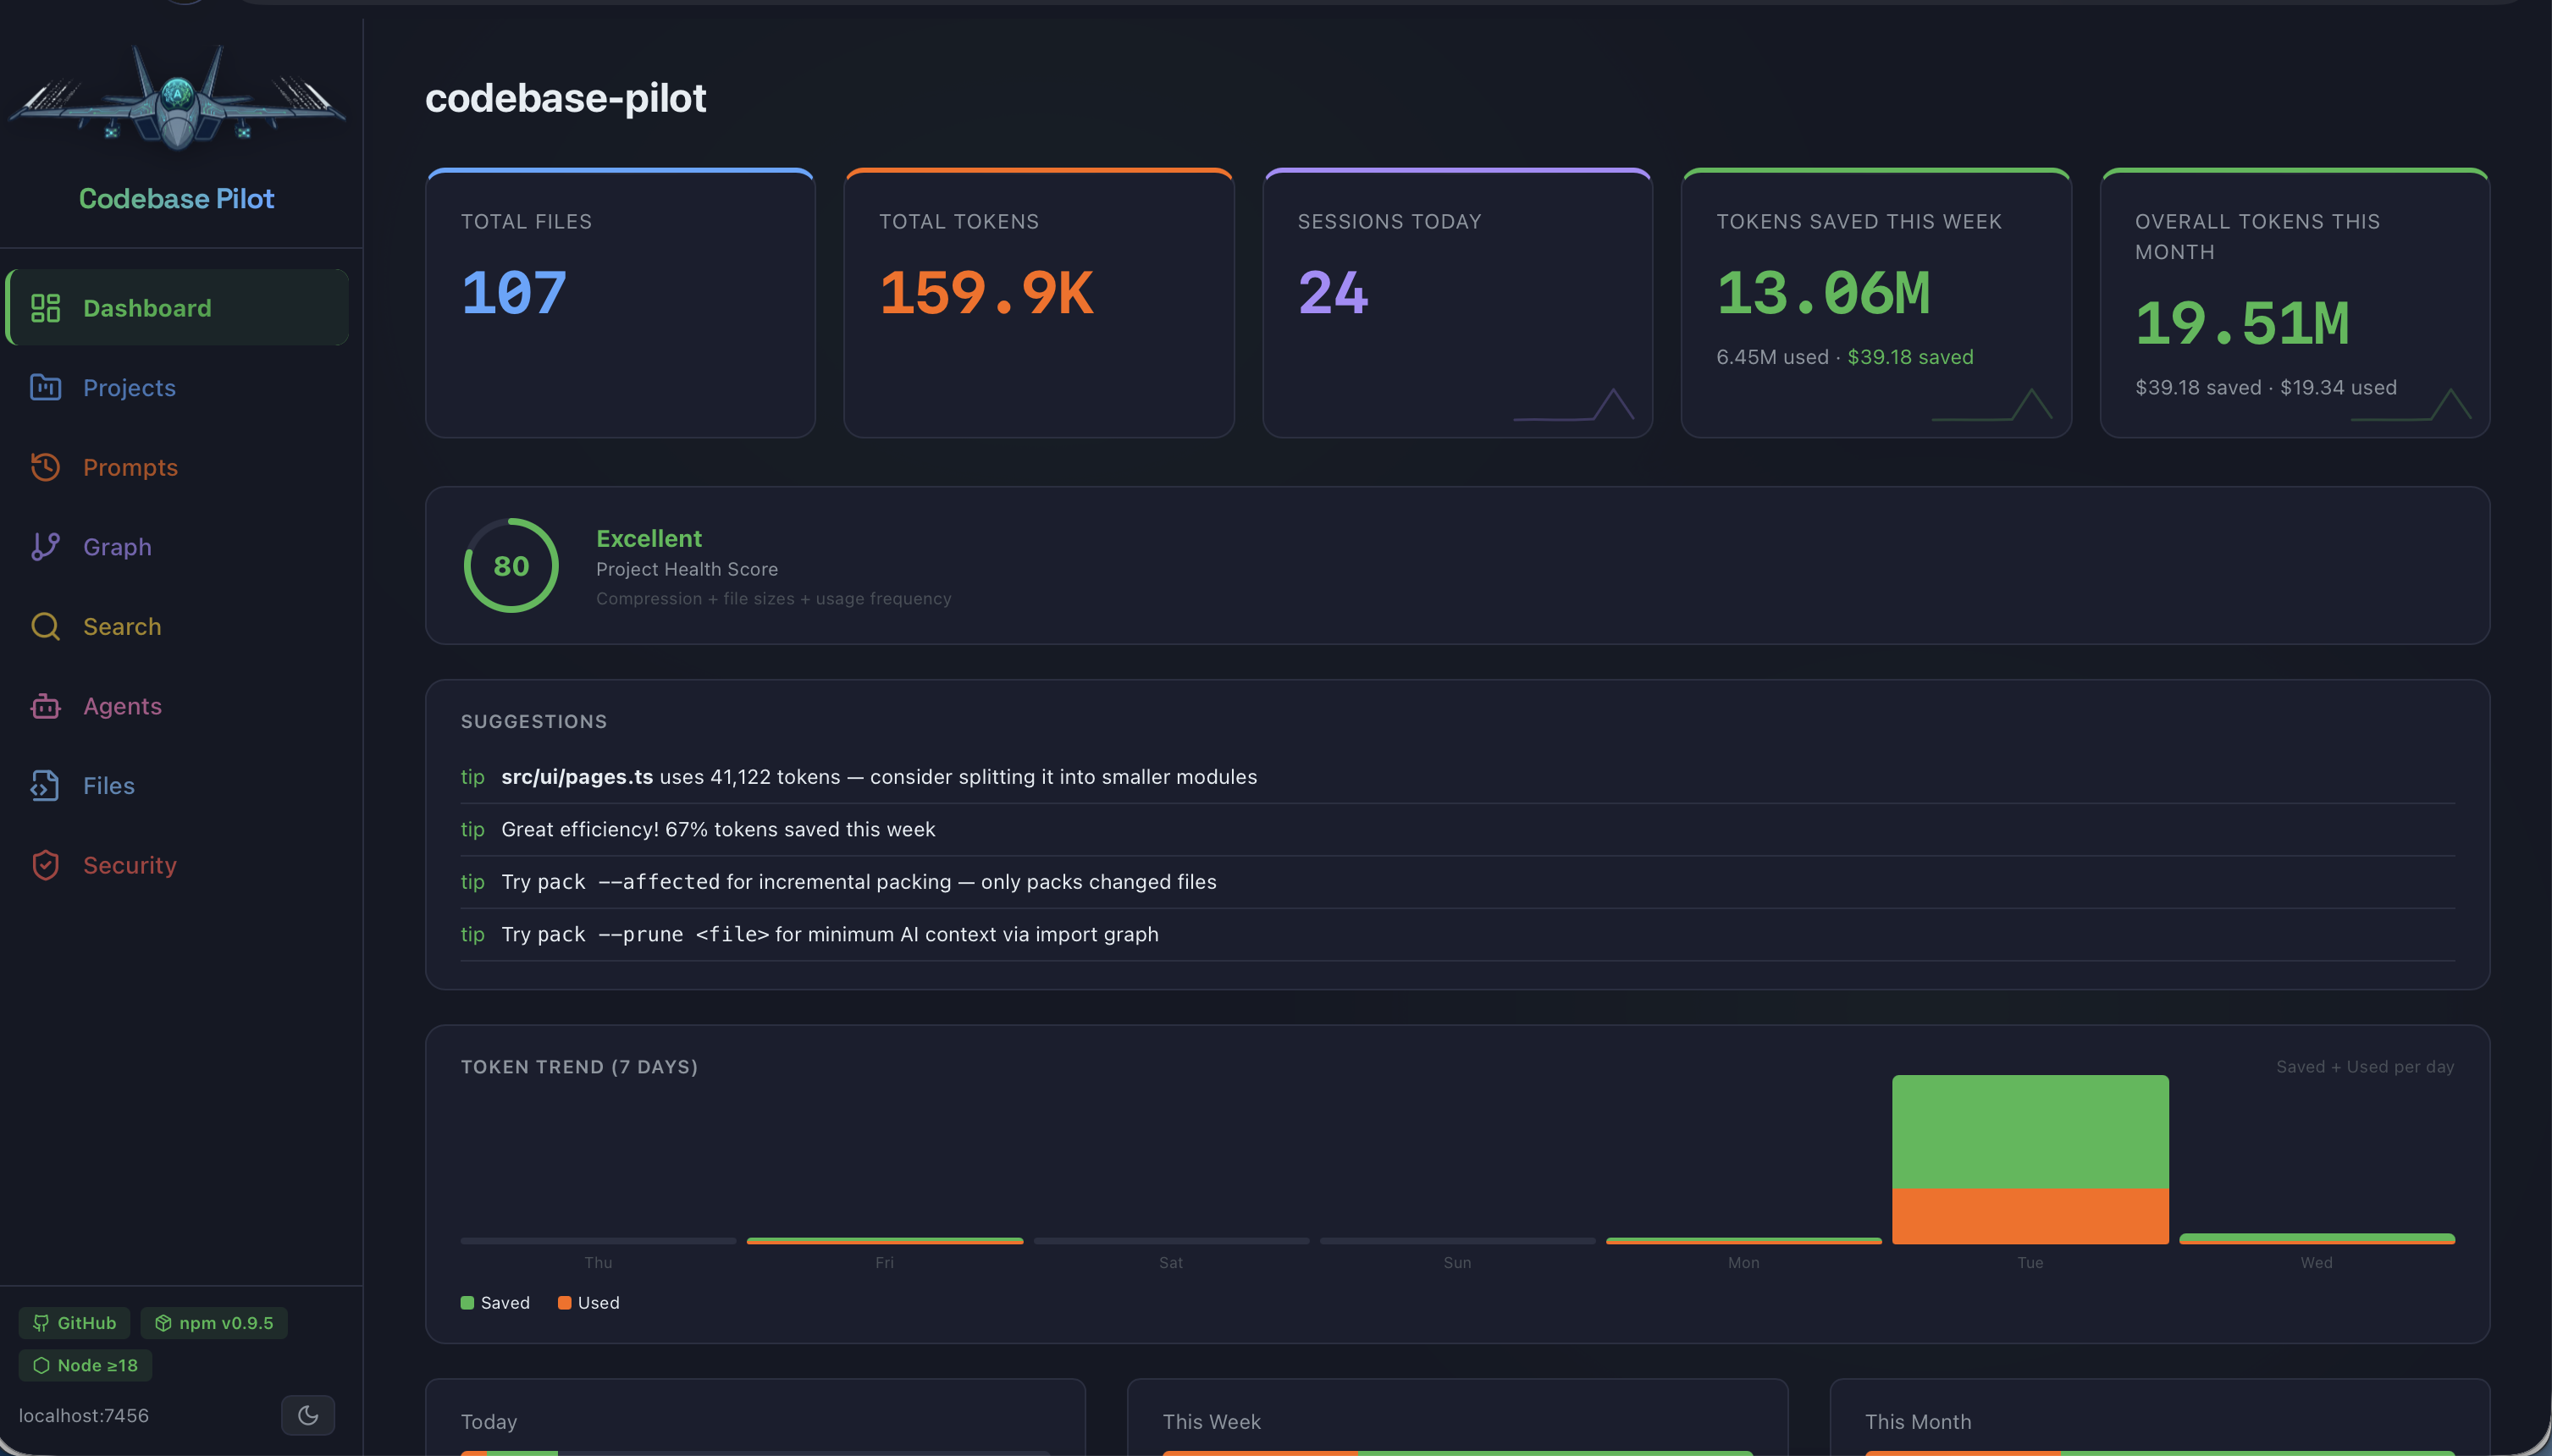Click the Codebase Pilot jet logo
This screenshot has width=2552, height=1456.
tap(176, 98)
